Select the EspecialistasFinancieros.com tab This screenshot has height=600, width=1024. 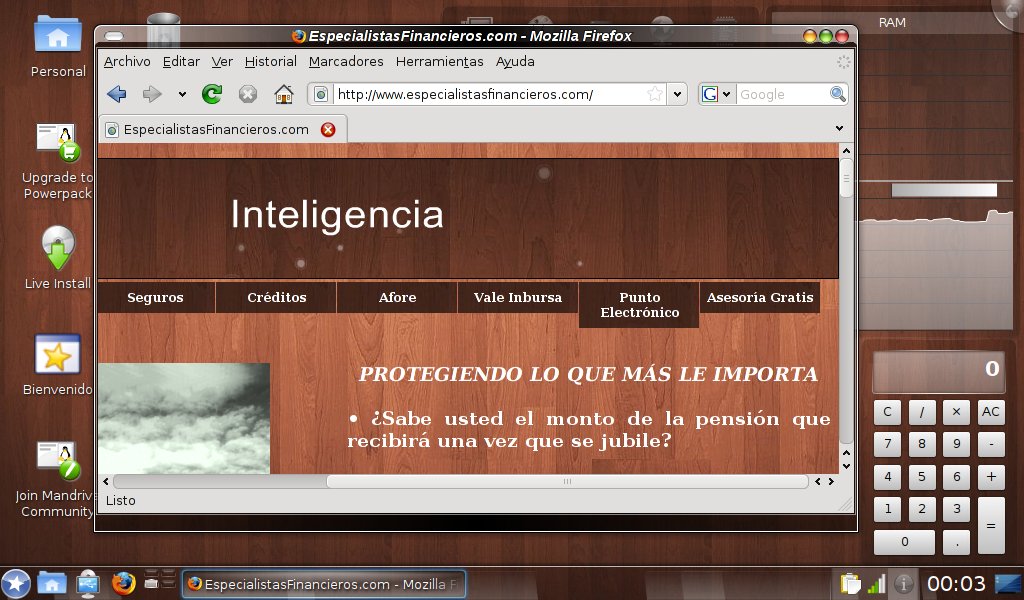tap(223, 129)
